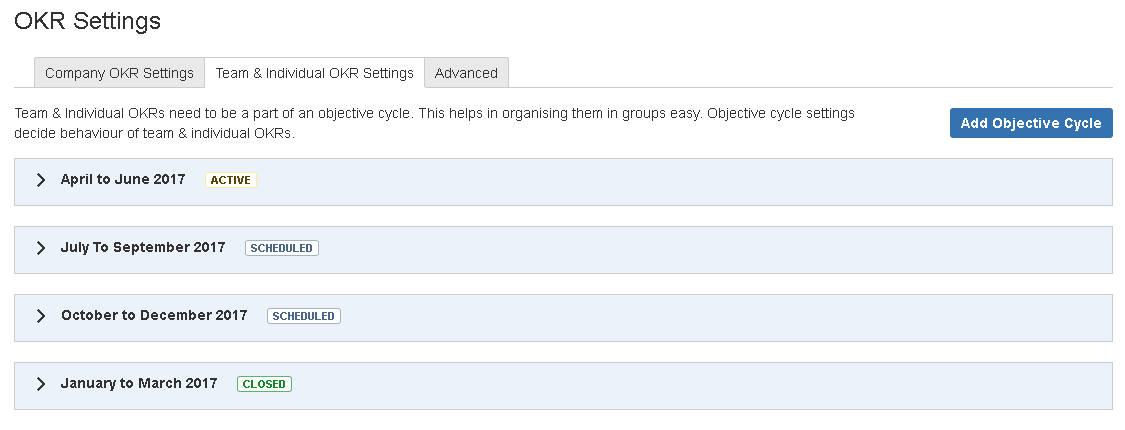Select the January to March 2017 cycle title
The width and height of the screenshot is (1125, 430).
138,383
